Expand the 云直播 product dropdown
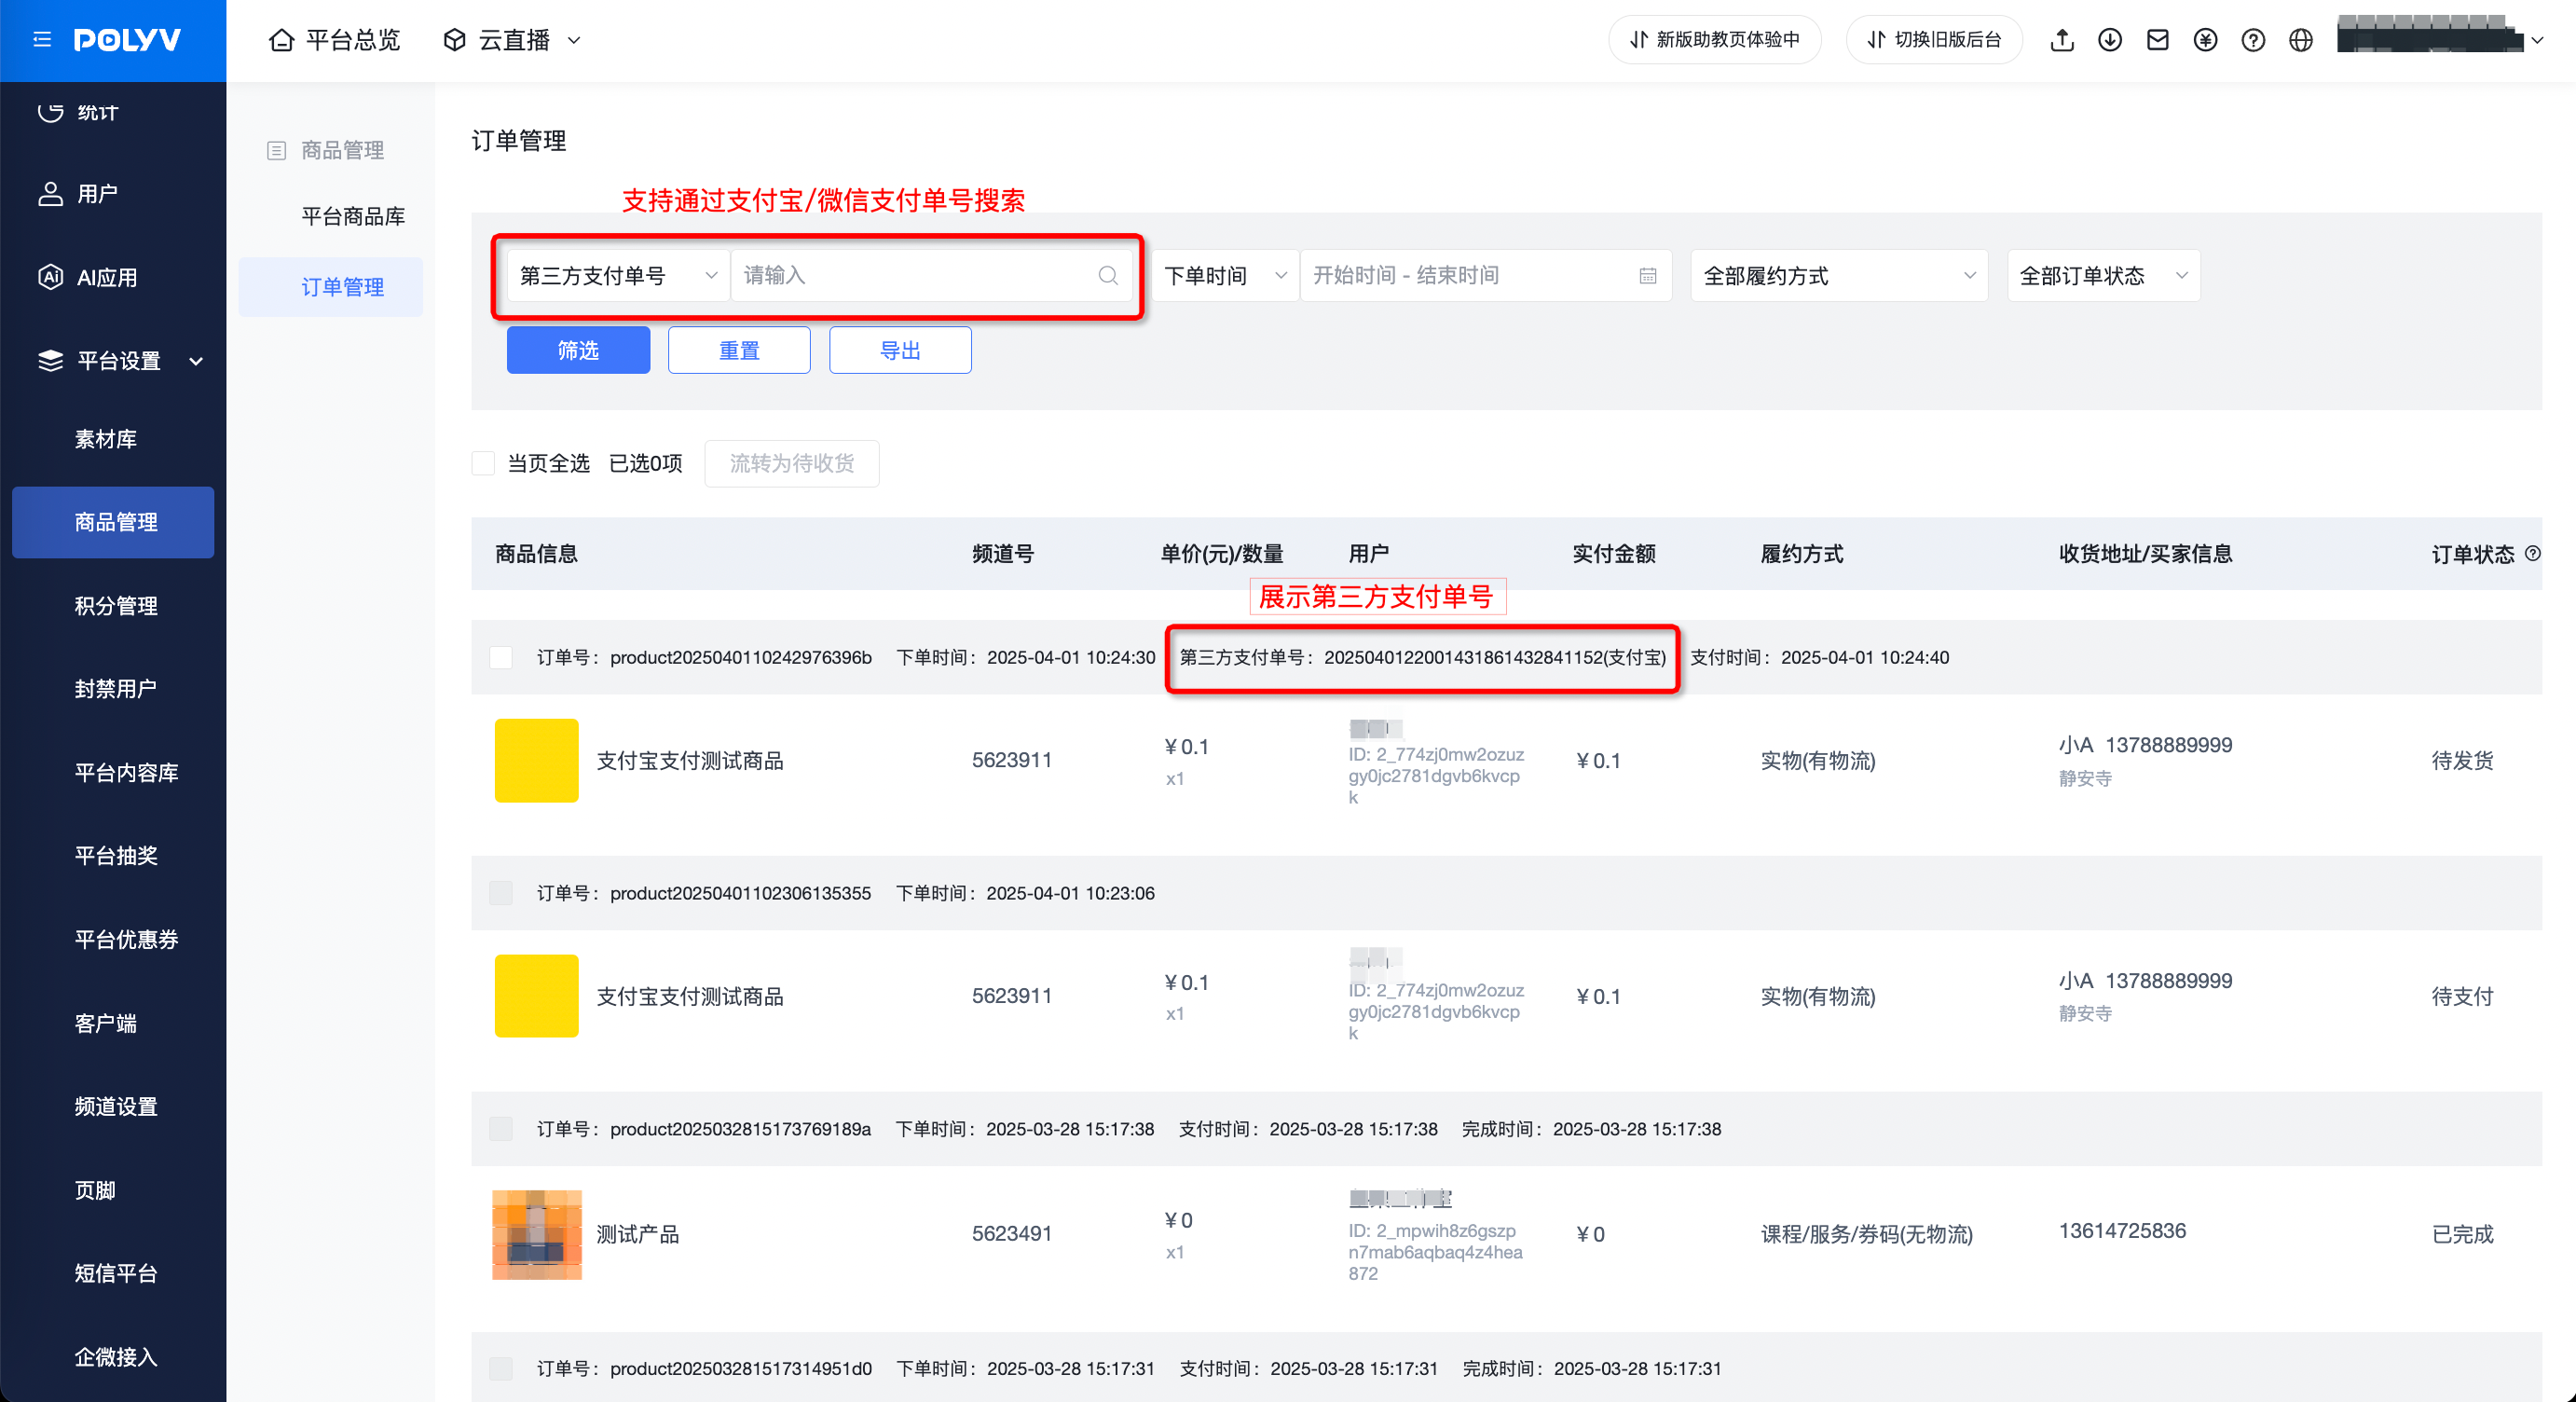2576x1402 pixels. click(x=574, y=40)
